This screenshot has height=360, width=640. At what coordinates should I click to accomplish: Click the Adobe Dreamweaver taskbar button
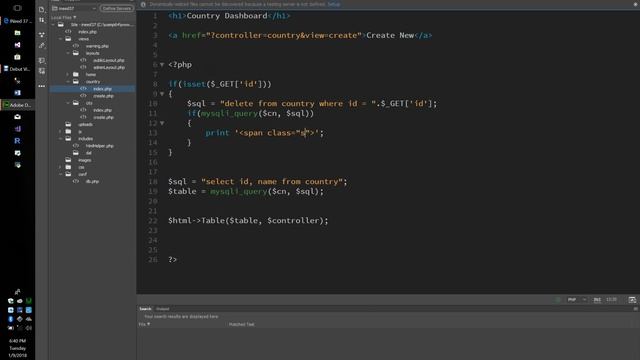coord(17,105)
